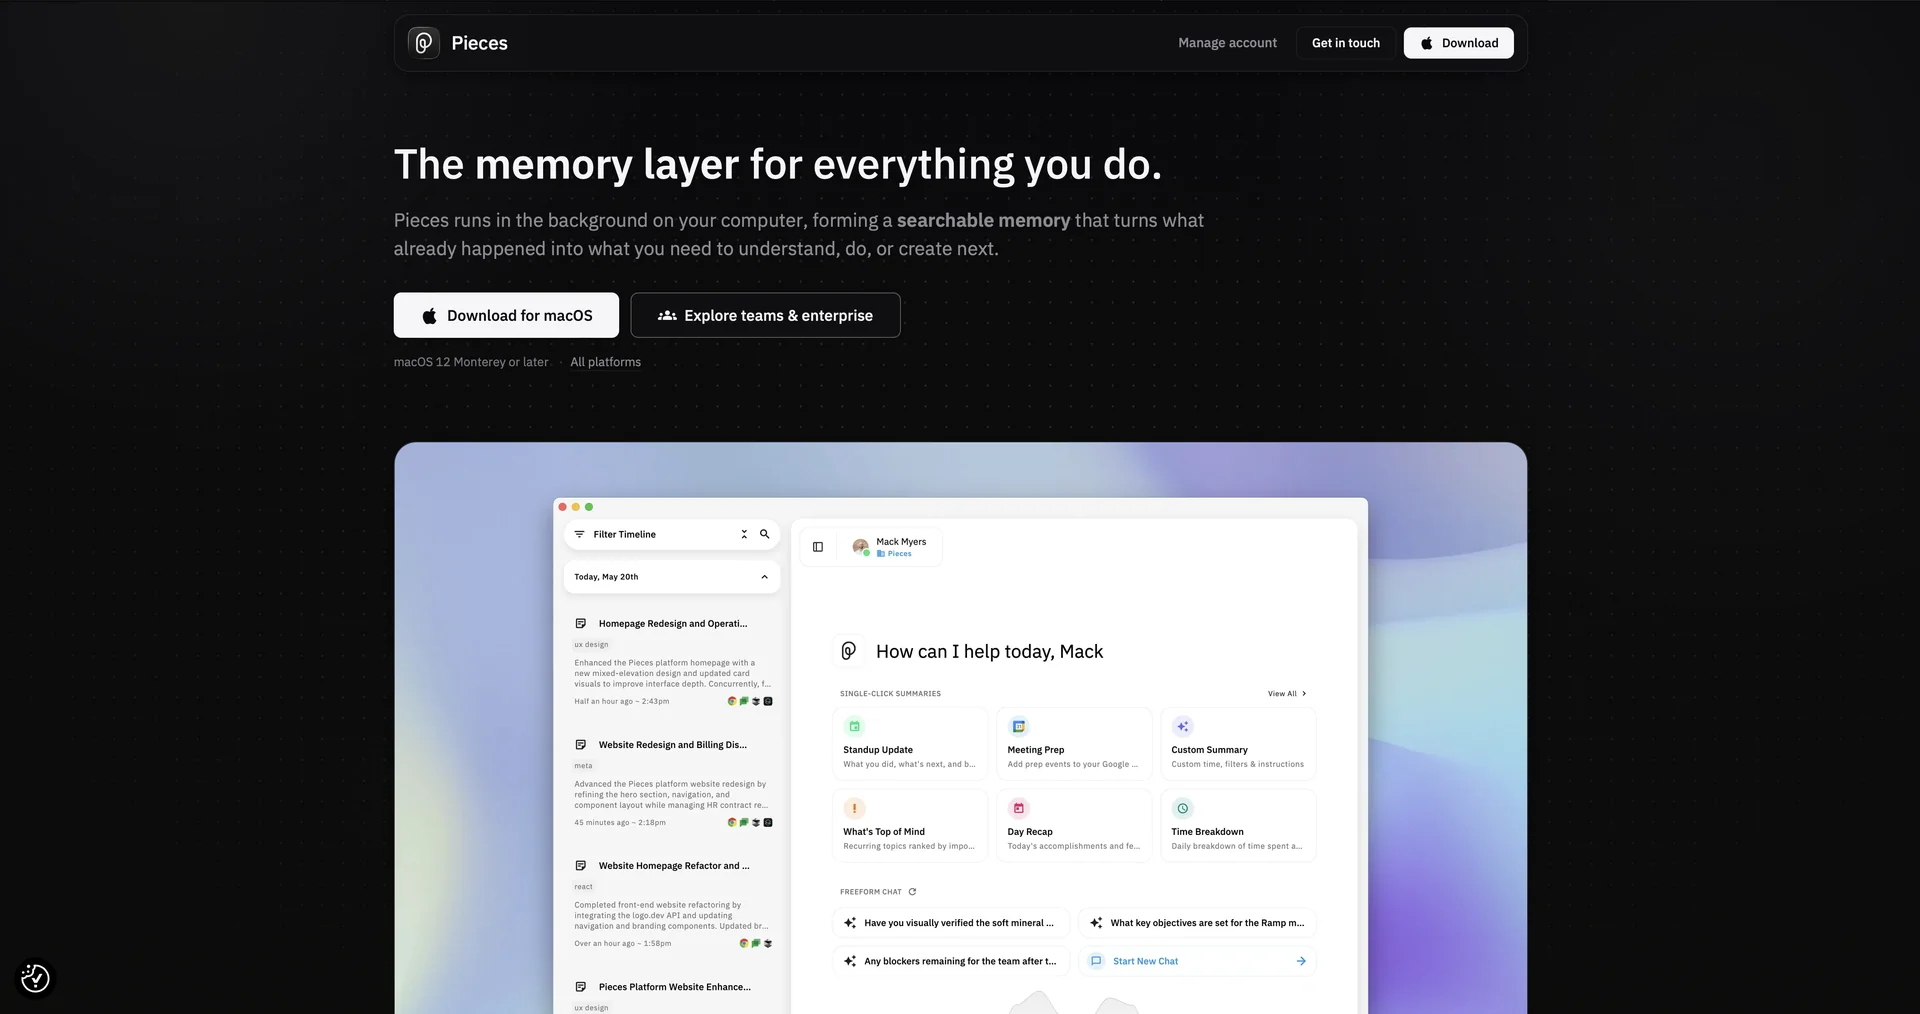
Task: Select the Meeting Prep calendar icon
Action: pos(1018,727)
